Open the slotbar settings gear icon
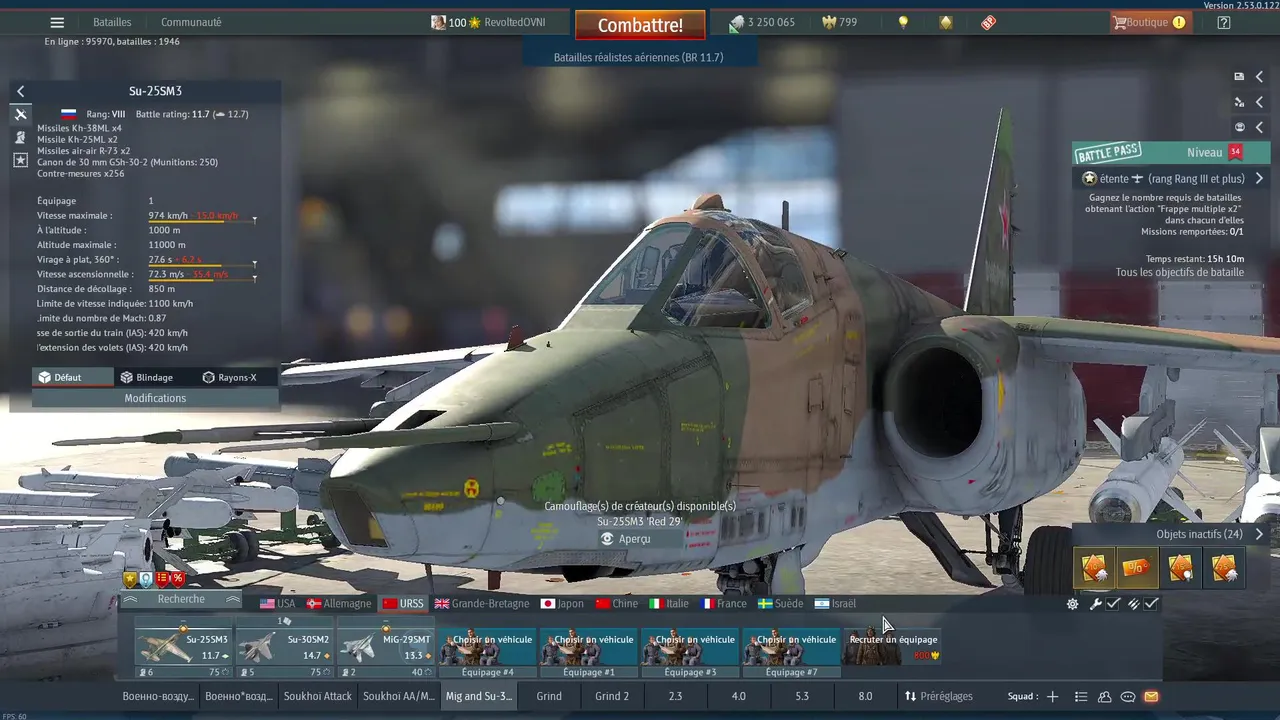Viewport: 1280px width, 720px height. coord(1073,604)
